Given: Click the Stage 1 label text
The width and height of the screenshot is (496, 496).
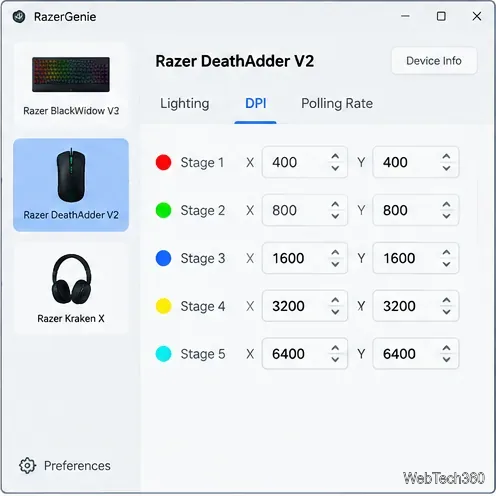Looking at the screenshot, I should 202,163.
